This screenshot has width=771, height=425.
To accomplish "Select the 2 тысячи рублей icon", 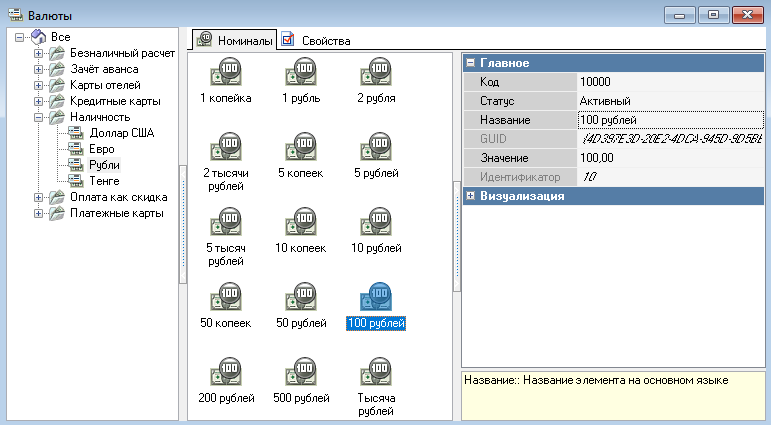I will coord(225,148).
